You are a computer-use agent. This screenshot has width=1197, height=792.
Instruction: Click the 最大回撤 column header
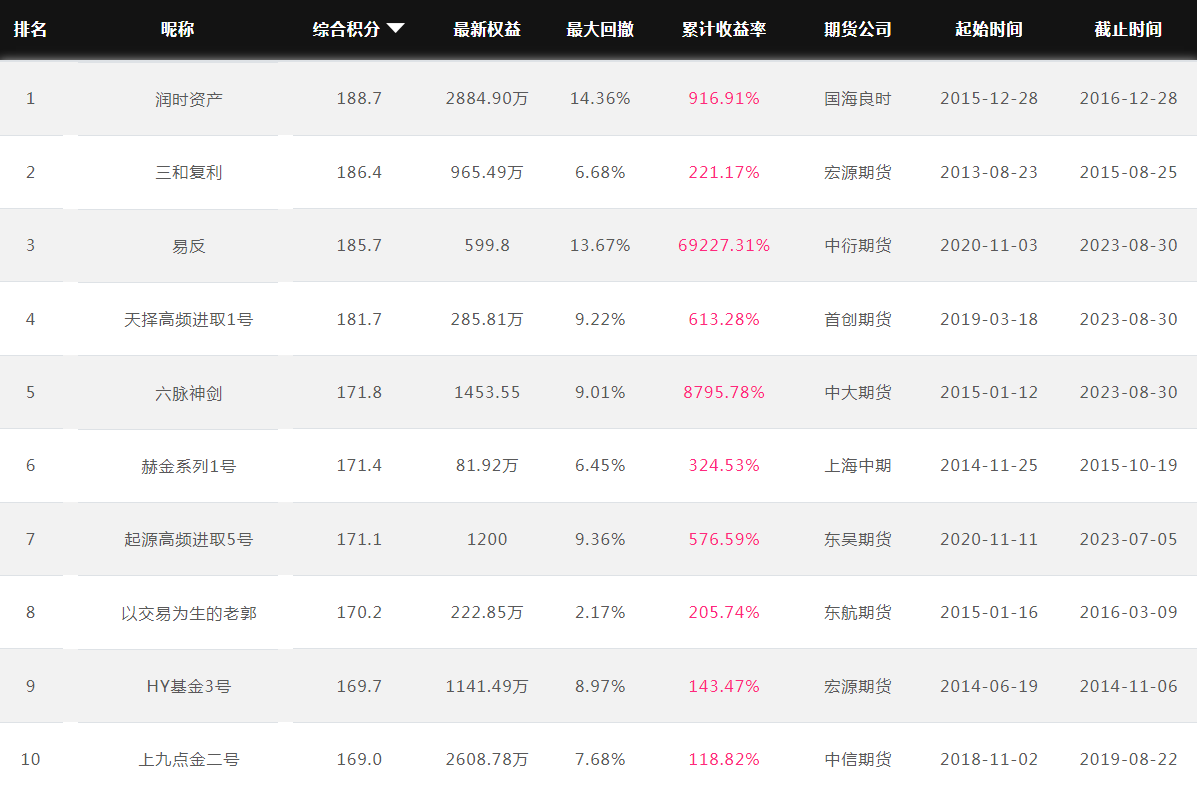pyautogui.click(x=600, y=29)
